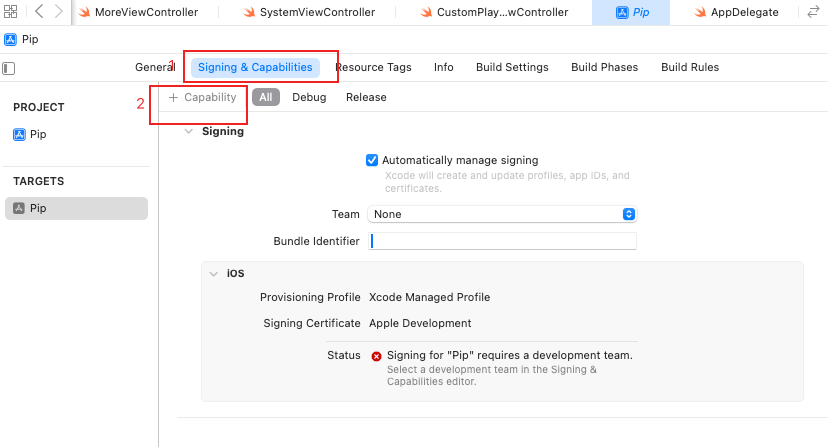Go back with the left chevron

(38, 12)
